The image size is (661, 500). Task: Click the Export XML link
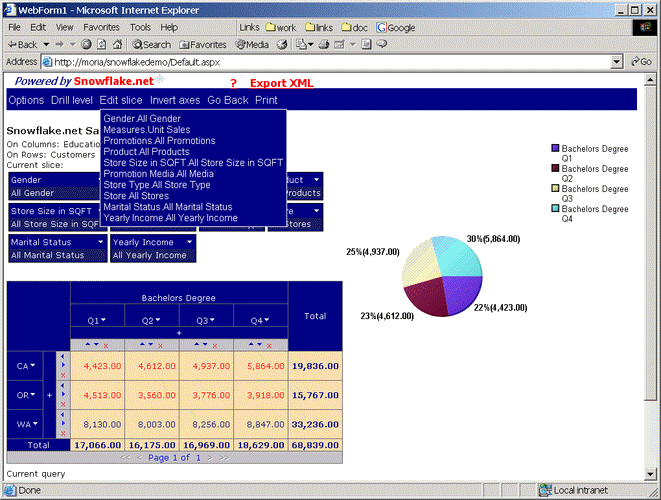(x=282, y=83)
